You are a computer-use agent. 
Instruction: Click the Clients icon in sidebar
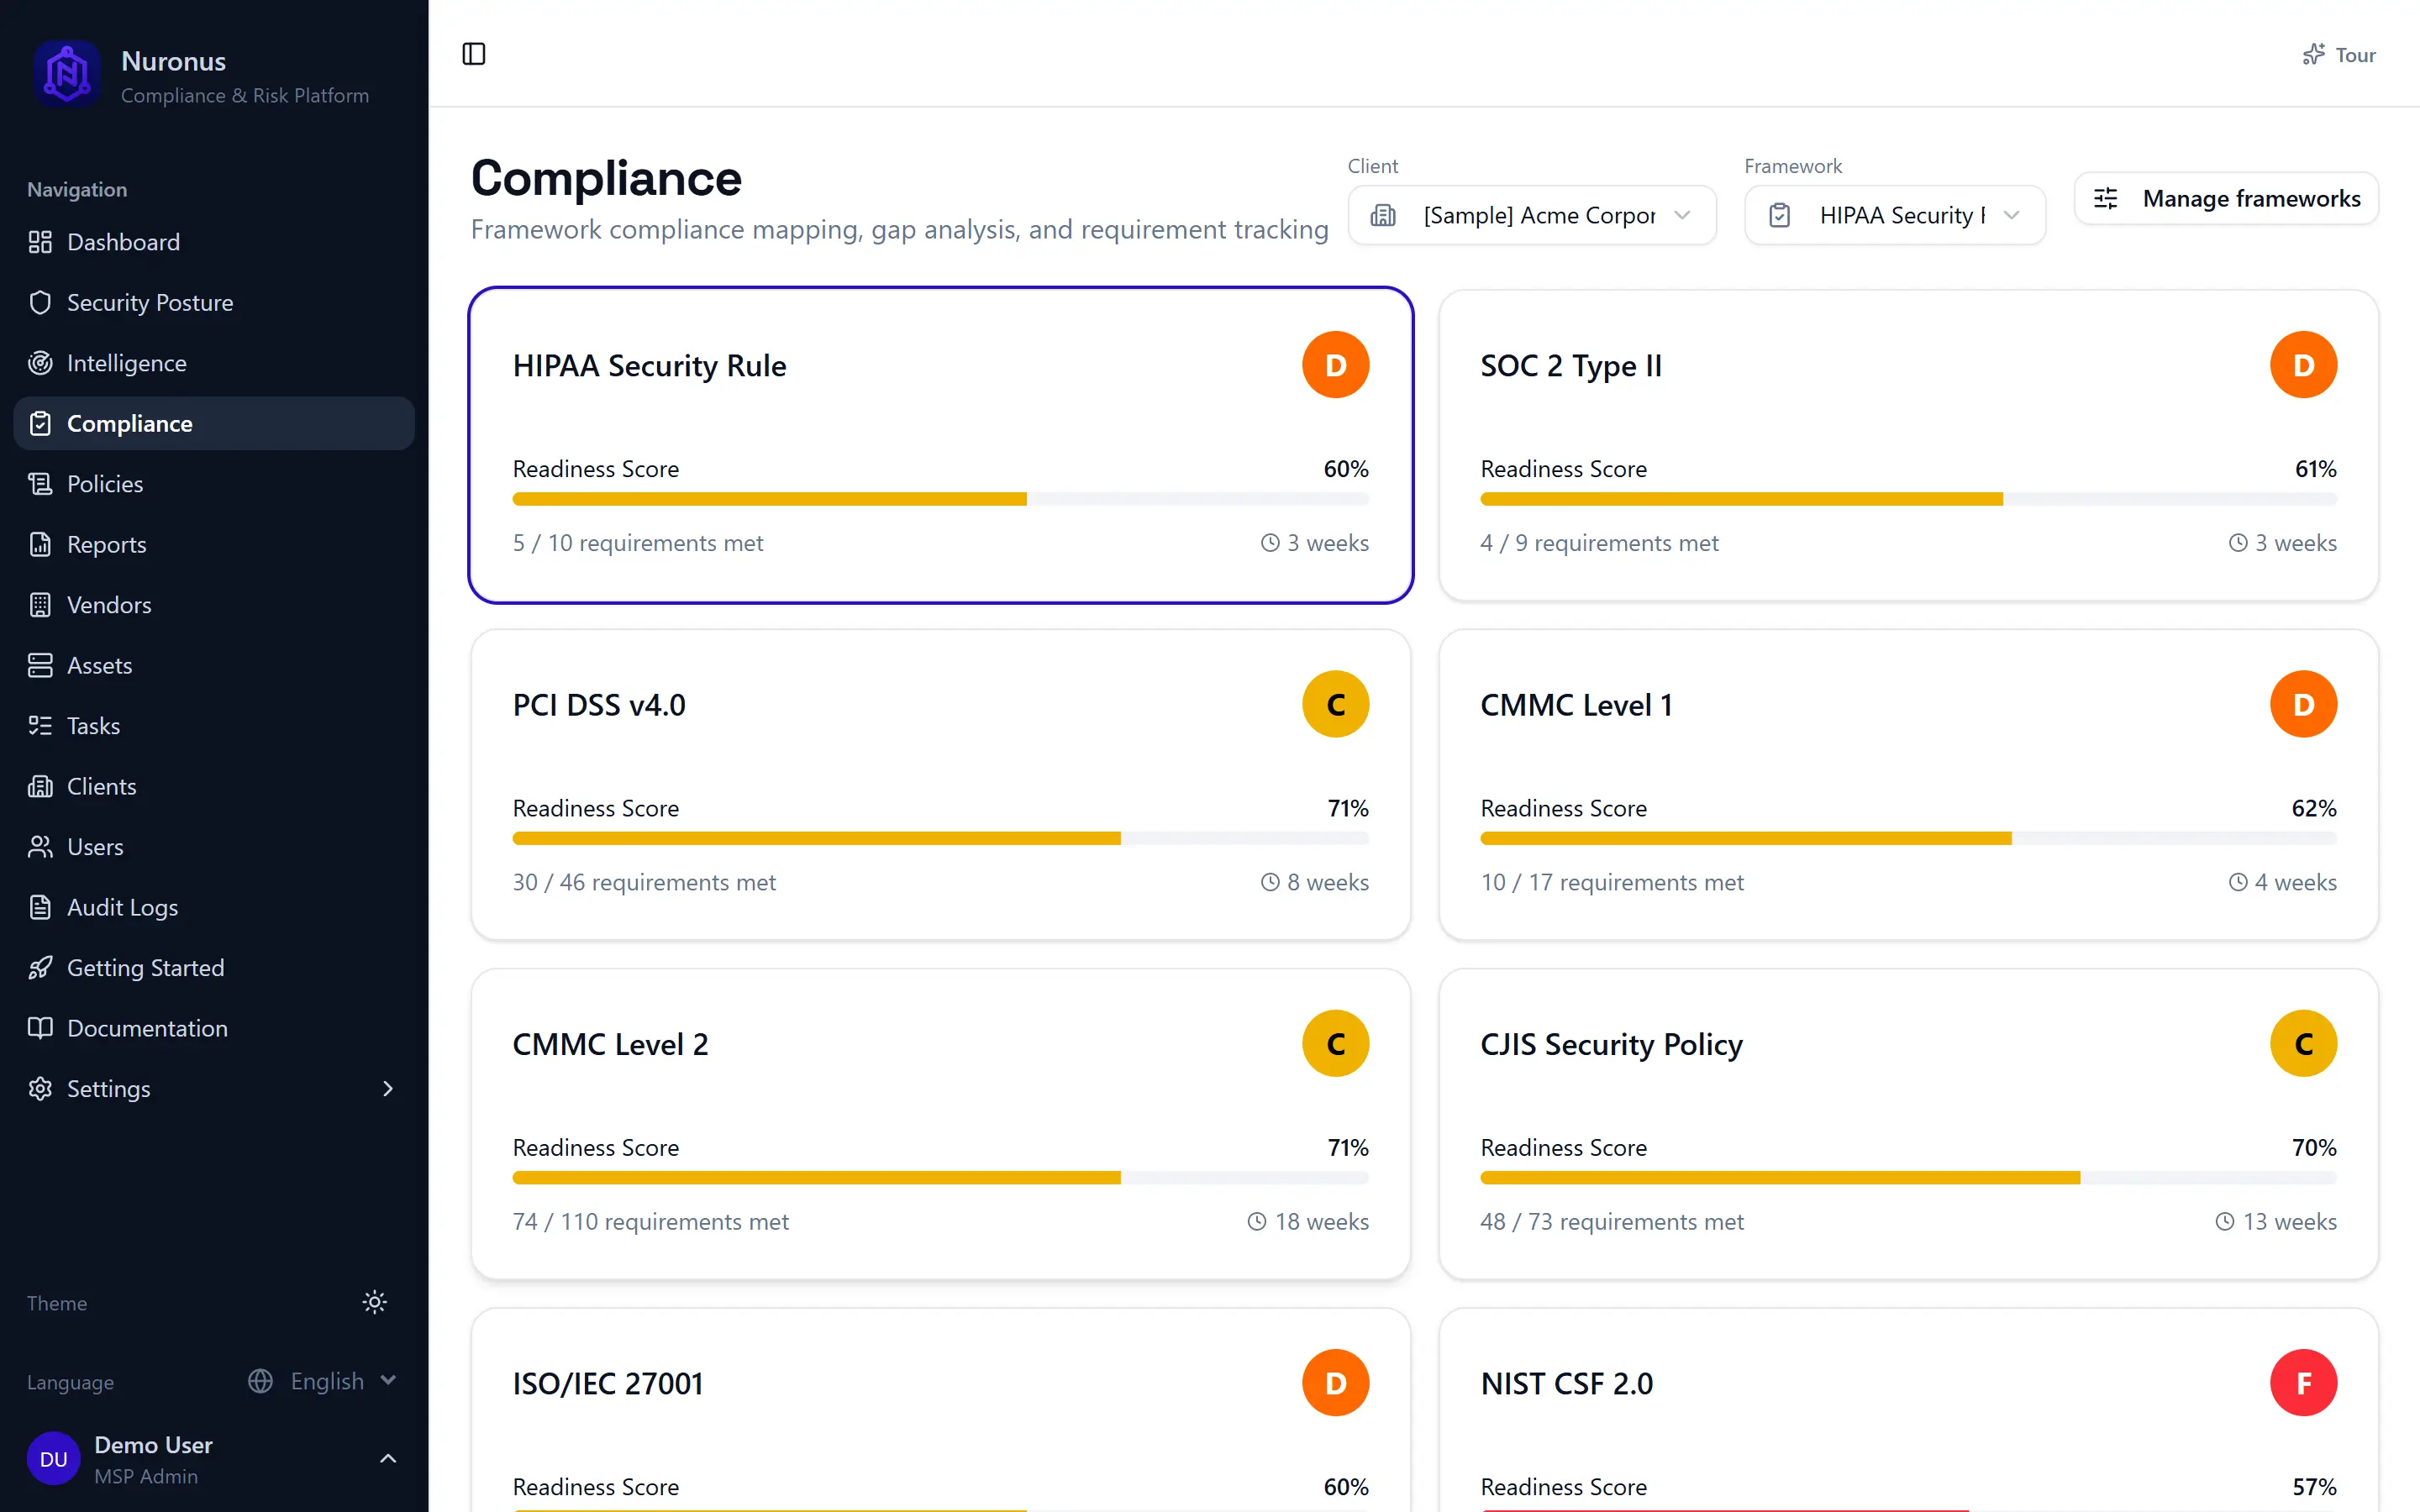[x=40, y=786]
